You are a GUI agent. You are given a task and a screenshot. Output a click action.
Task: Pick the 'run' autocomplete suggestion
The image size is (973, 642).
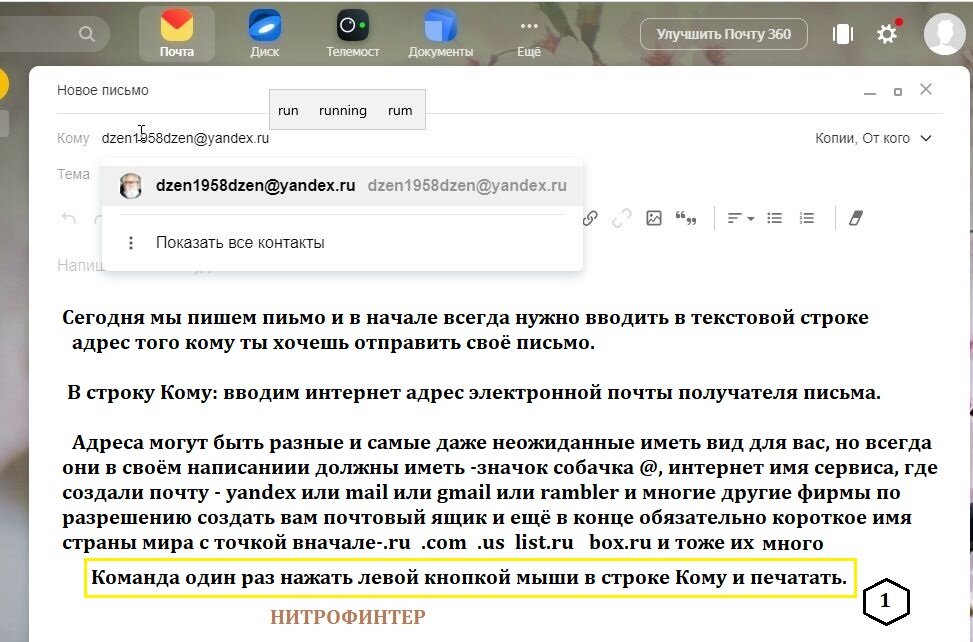(x=288, y=110)
